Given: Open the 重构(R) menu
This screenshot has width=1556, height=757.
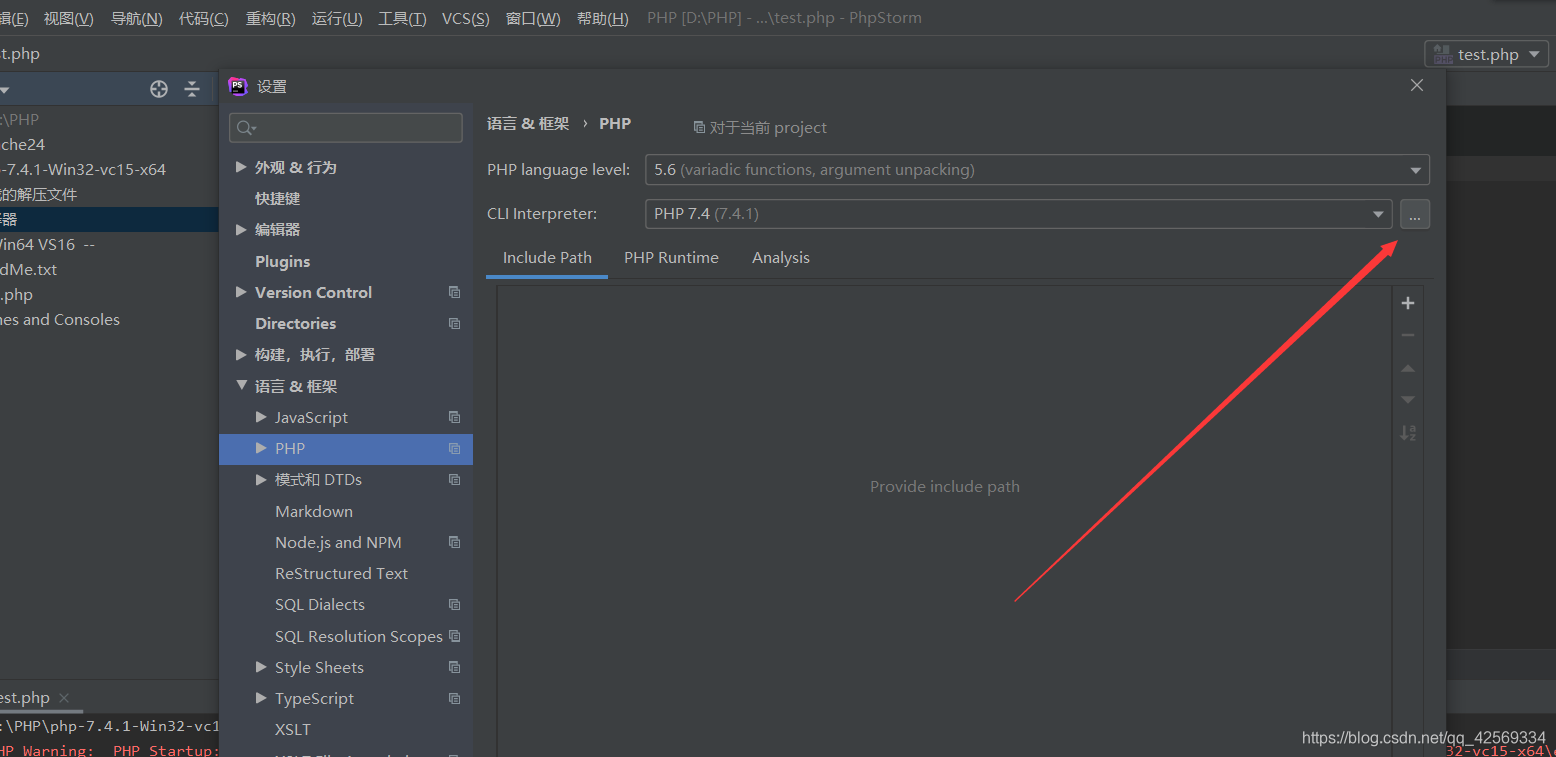Looking at the screenshot, I should point(270,18).
